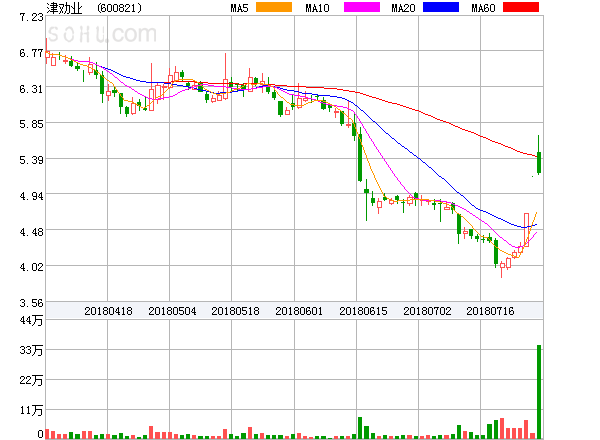Click the MA20 legend label
Viewport: 600px width, 440px height.
403,8
